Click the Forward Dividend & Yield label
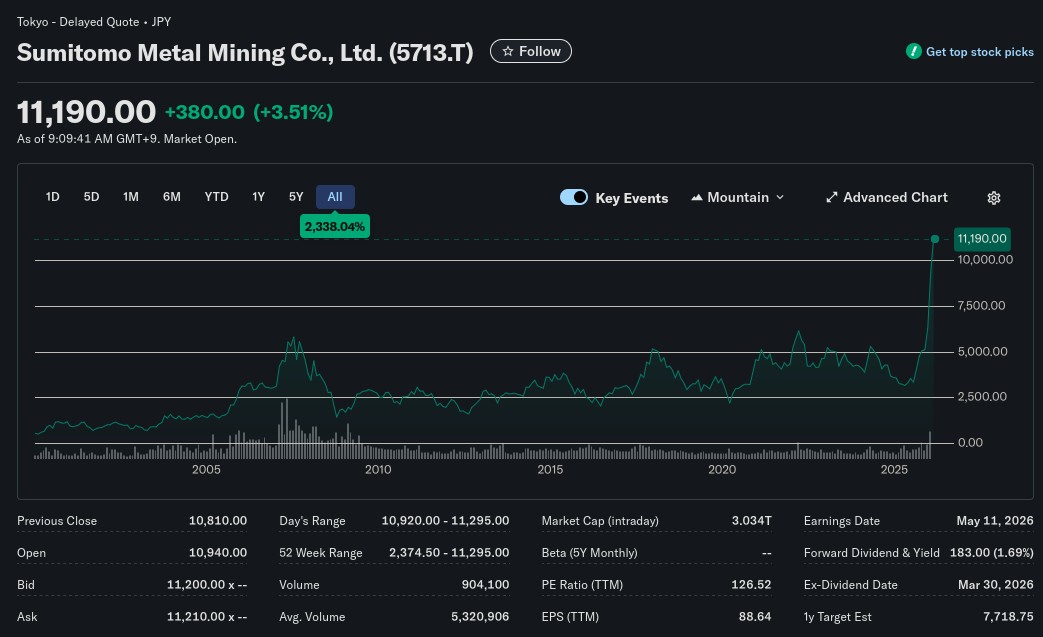This screenshot has width=1043, height=637. pos(871,553)
